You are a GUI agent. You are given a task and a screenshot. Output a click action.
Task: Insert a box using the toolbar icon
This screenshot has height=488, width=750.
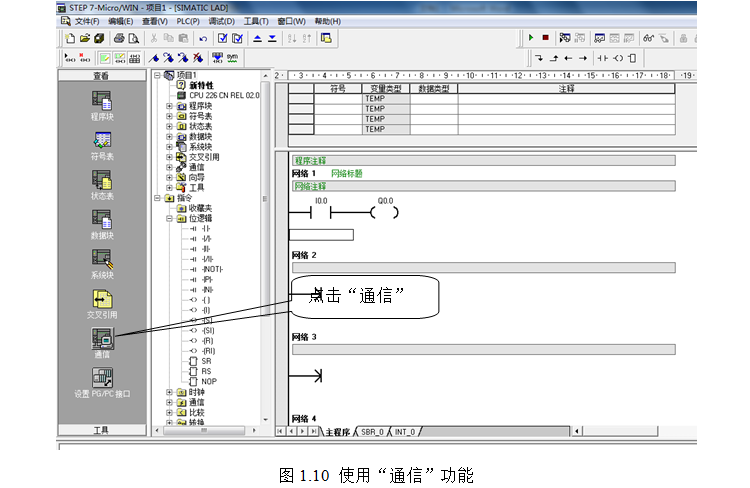pyautogui.click(x=632, y=58)
